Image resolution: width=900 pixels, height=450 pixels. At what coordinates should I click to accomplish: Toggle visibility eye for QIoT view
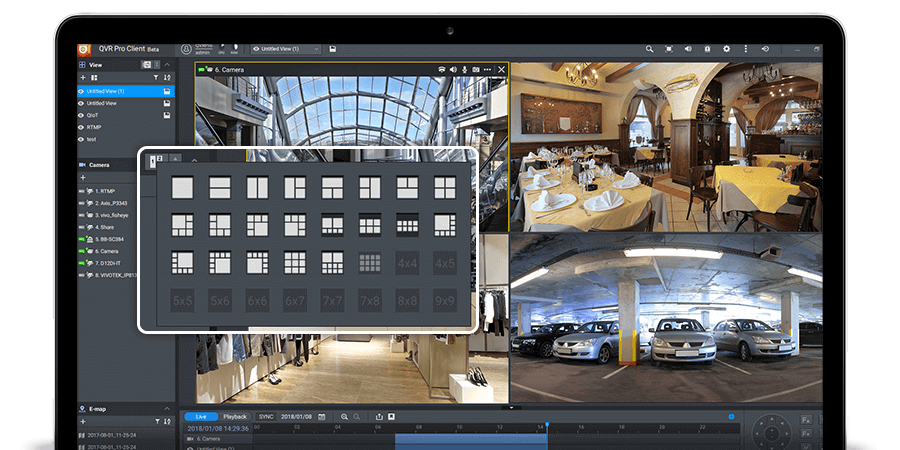[x=81, y=115]
